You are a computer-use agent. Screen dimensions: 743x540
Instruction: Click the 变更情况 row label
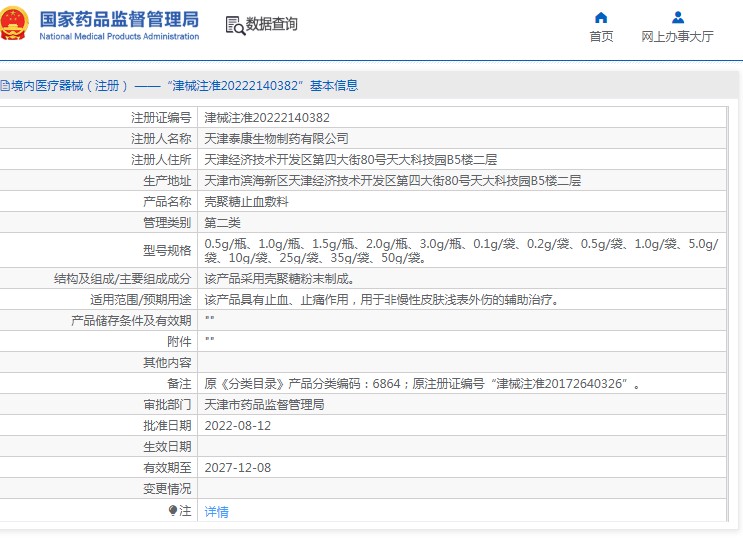point(167,489)
